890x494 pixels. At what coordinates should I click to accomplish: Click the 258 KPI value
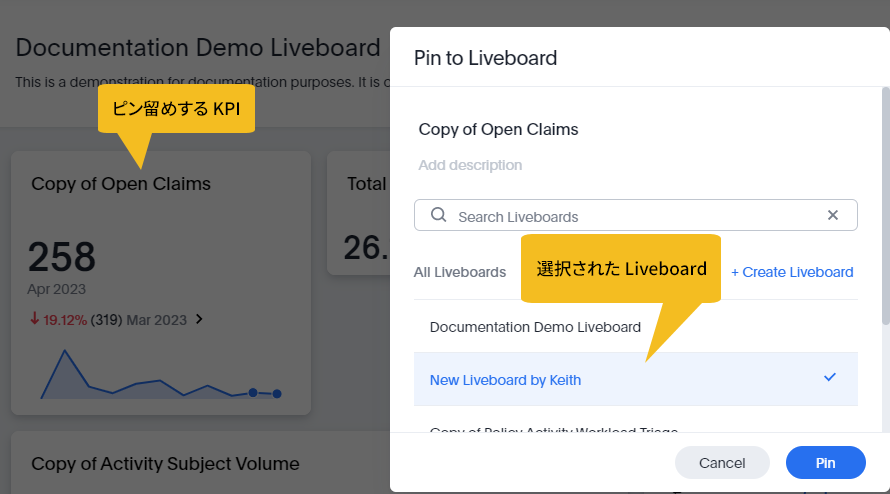click(x=62, y=257)
